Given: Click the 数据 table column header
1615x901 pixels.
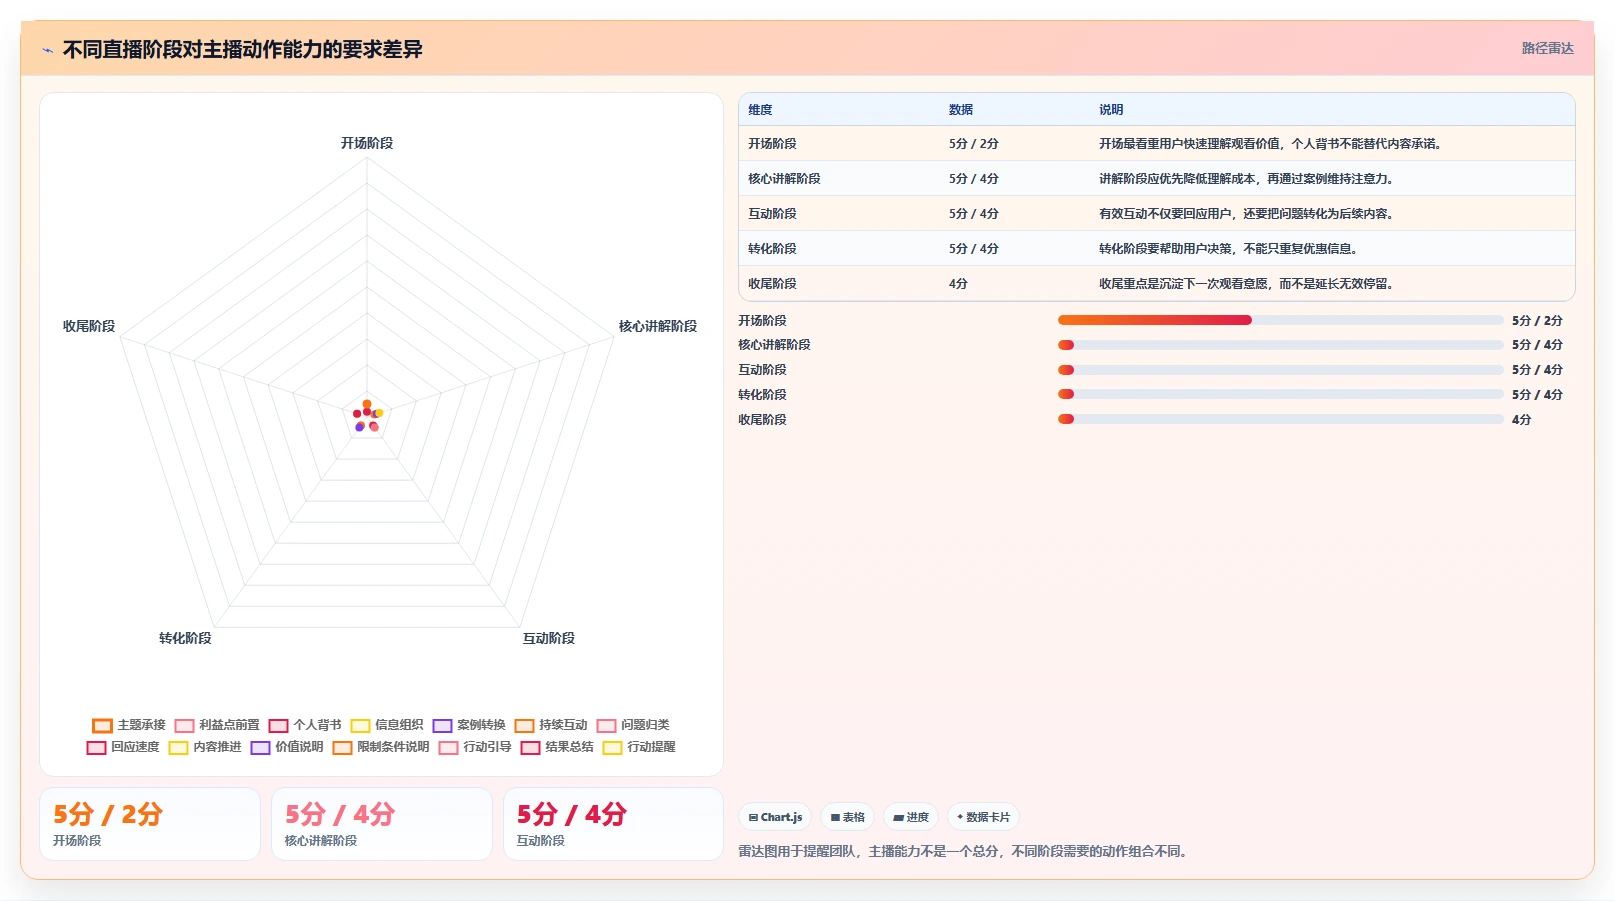Looking at the screenshot, I should pos(961,110).
